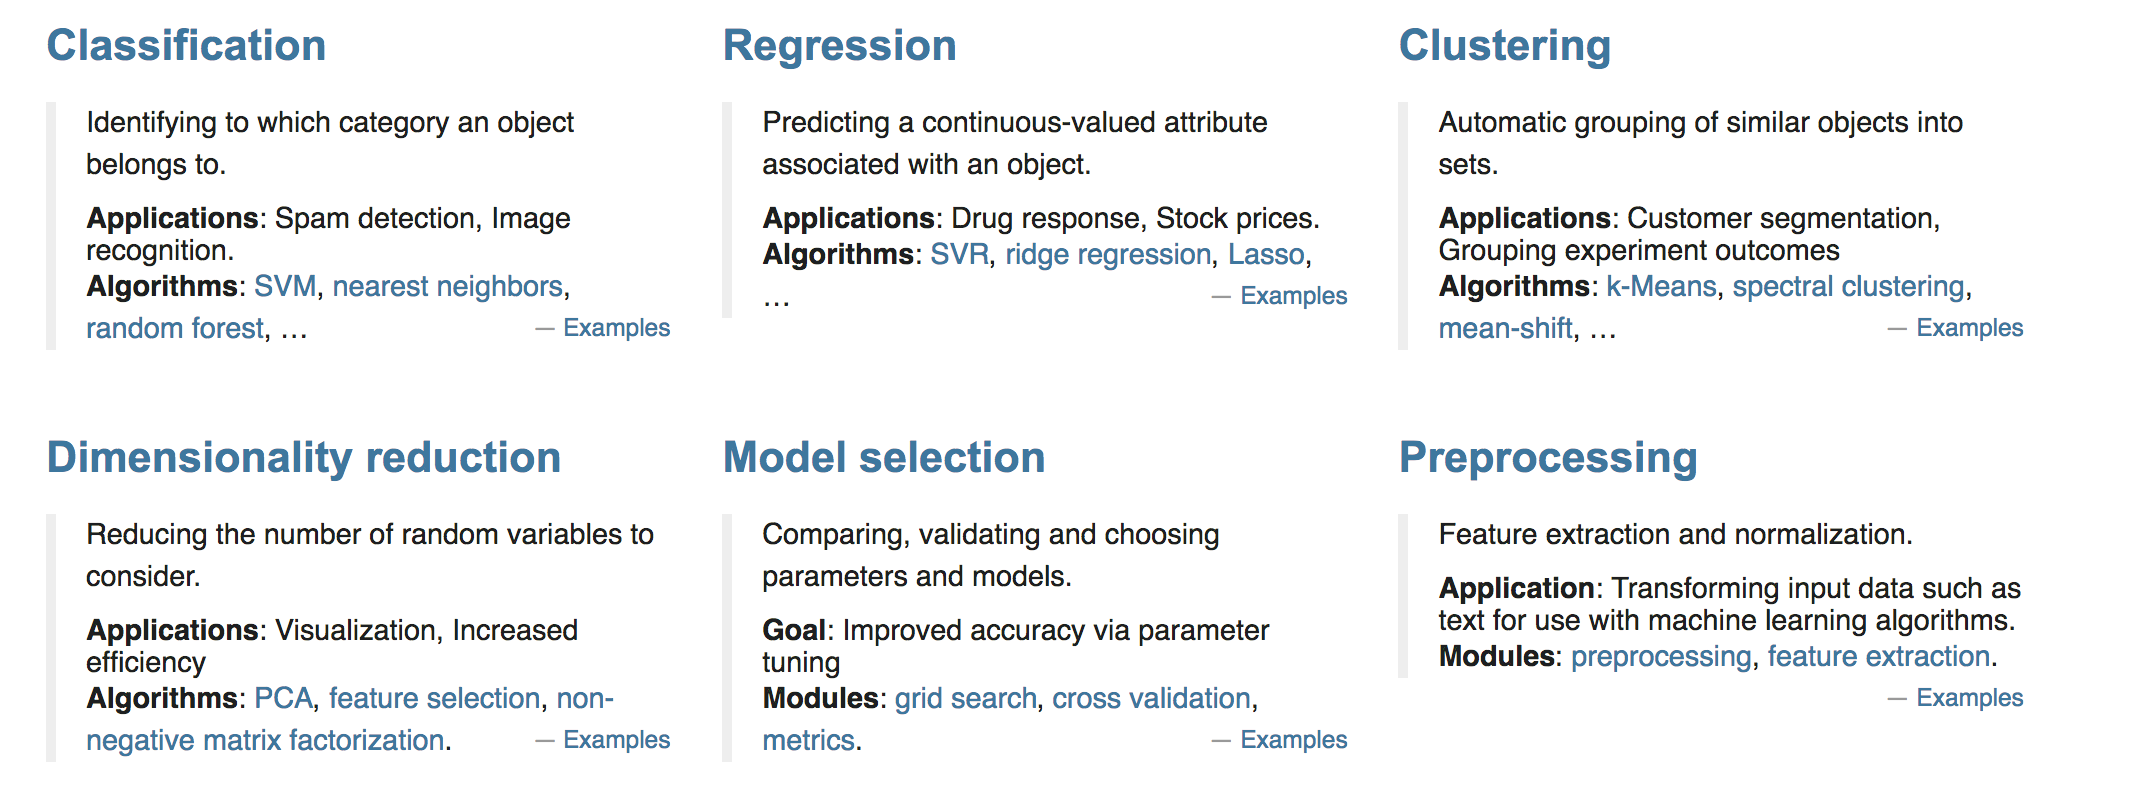Click the mean-shift link
Screen dimensions: 2154x802
[x=1506, y=329]
